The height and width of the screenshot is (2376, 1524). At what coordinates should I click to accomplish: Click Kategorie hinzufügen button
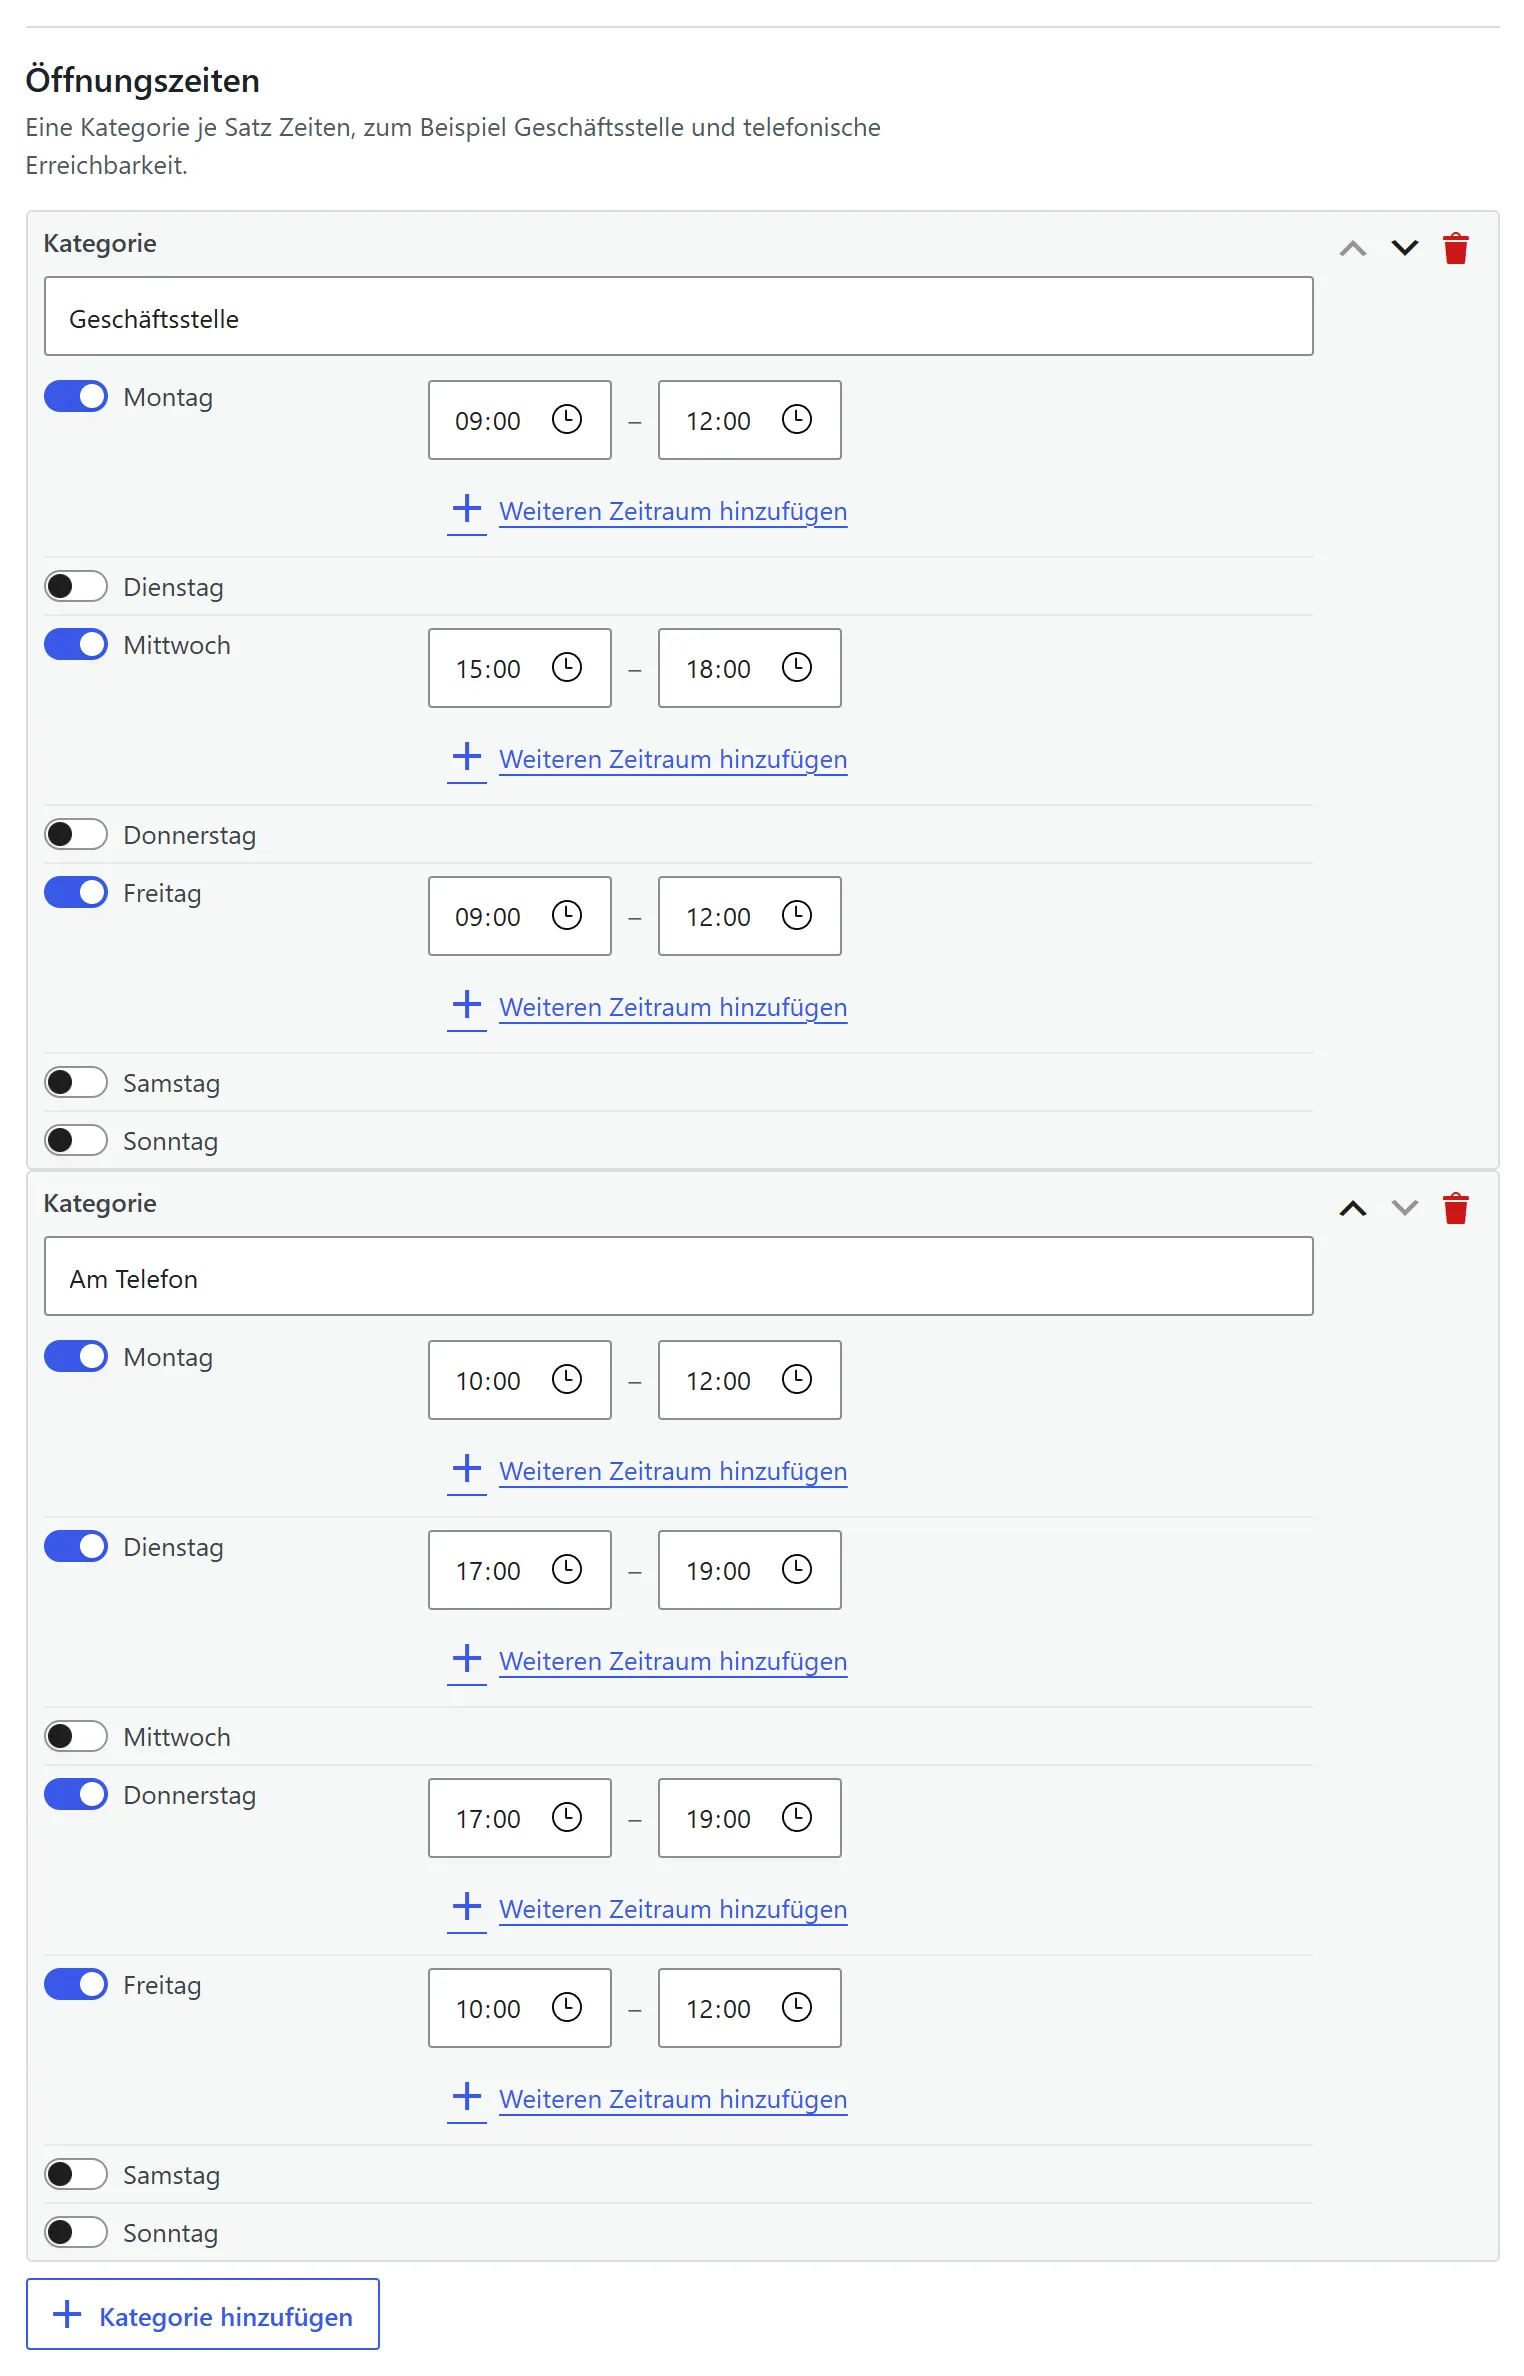click(x=203, y=2314)
